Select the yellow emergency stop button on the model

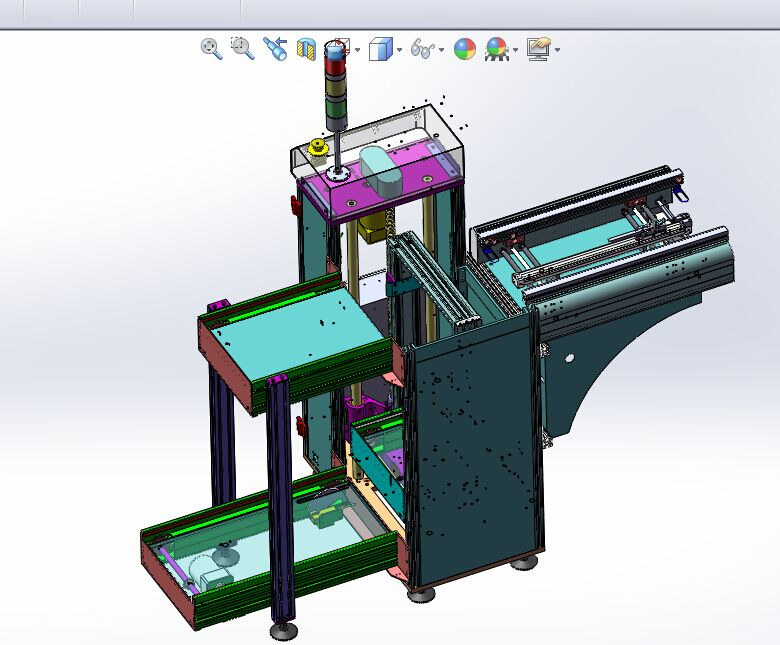[x=317, y=149]
